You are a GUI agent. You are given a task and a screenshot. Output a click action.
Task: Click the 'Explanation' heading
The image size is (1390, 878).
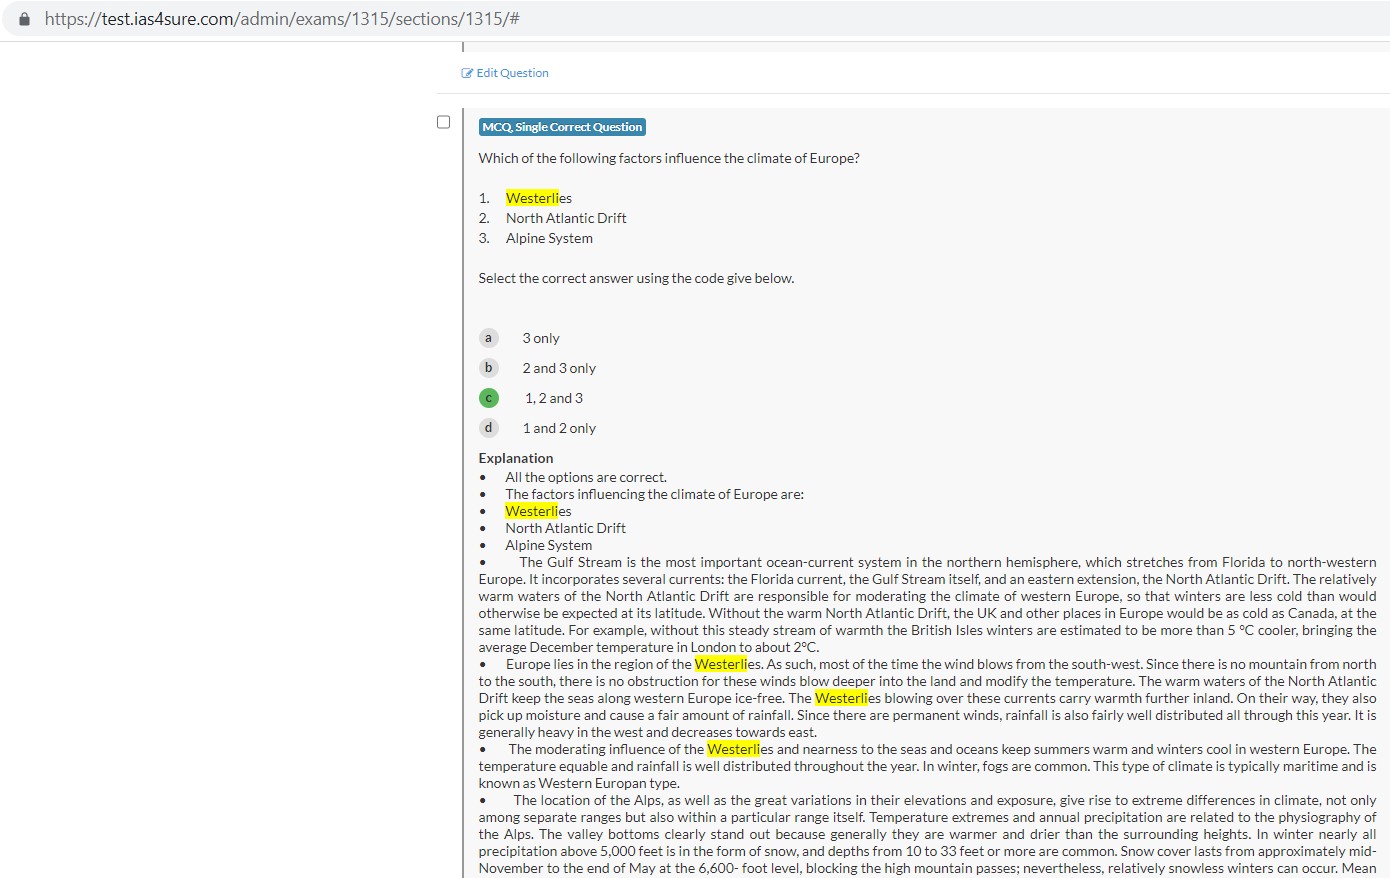[x=516, y=458]
